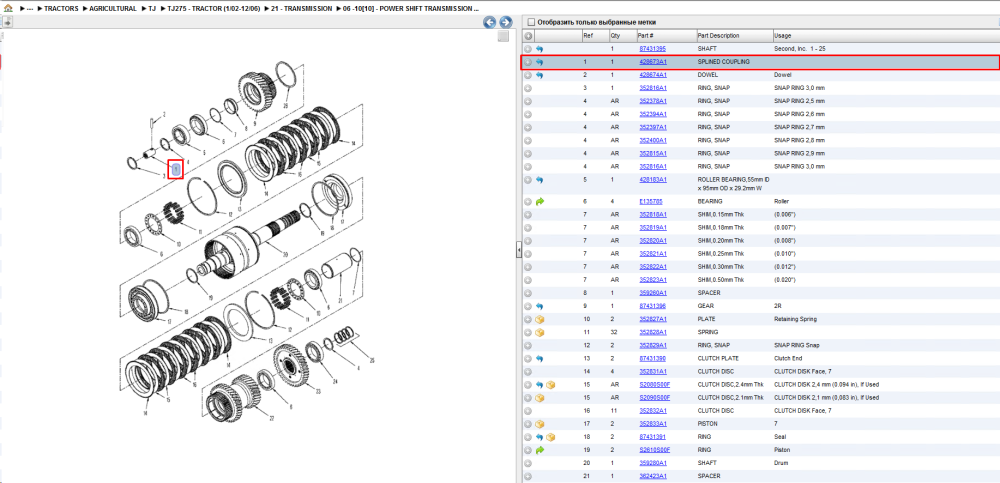
Task: Open part number link 352400A1
Action: (x=652, y=140)
